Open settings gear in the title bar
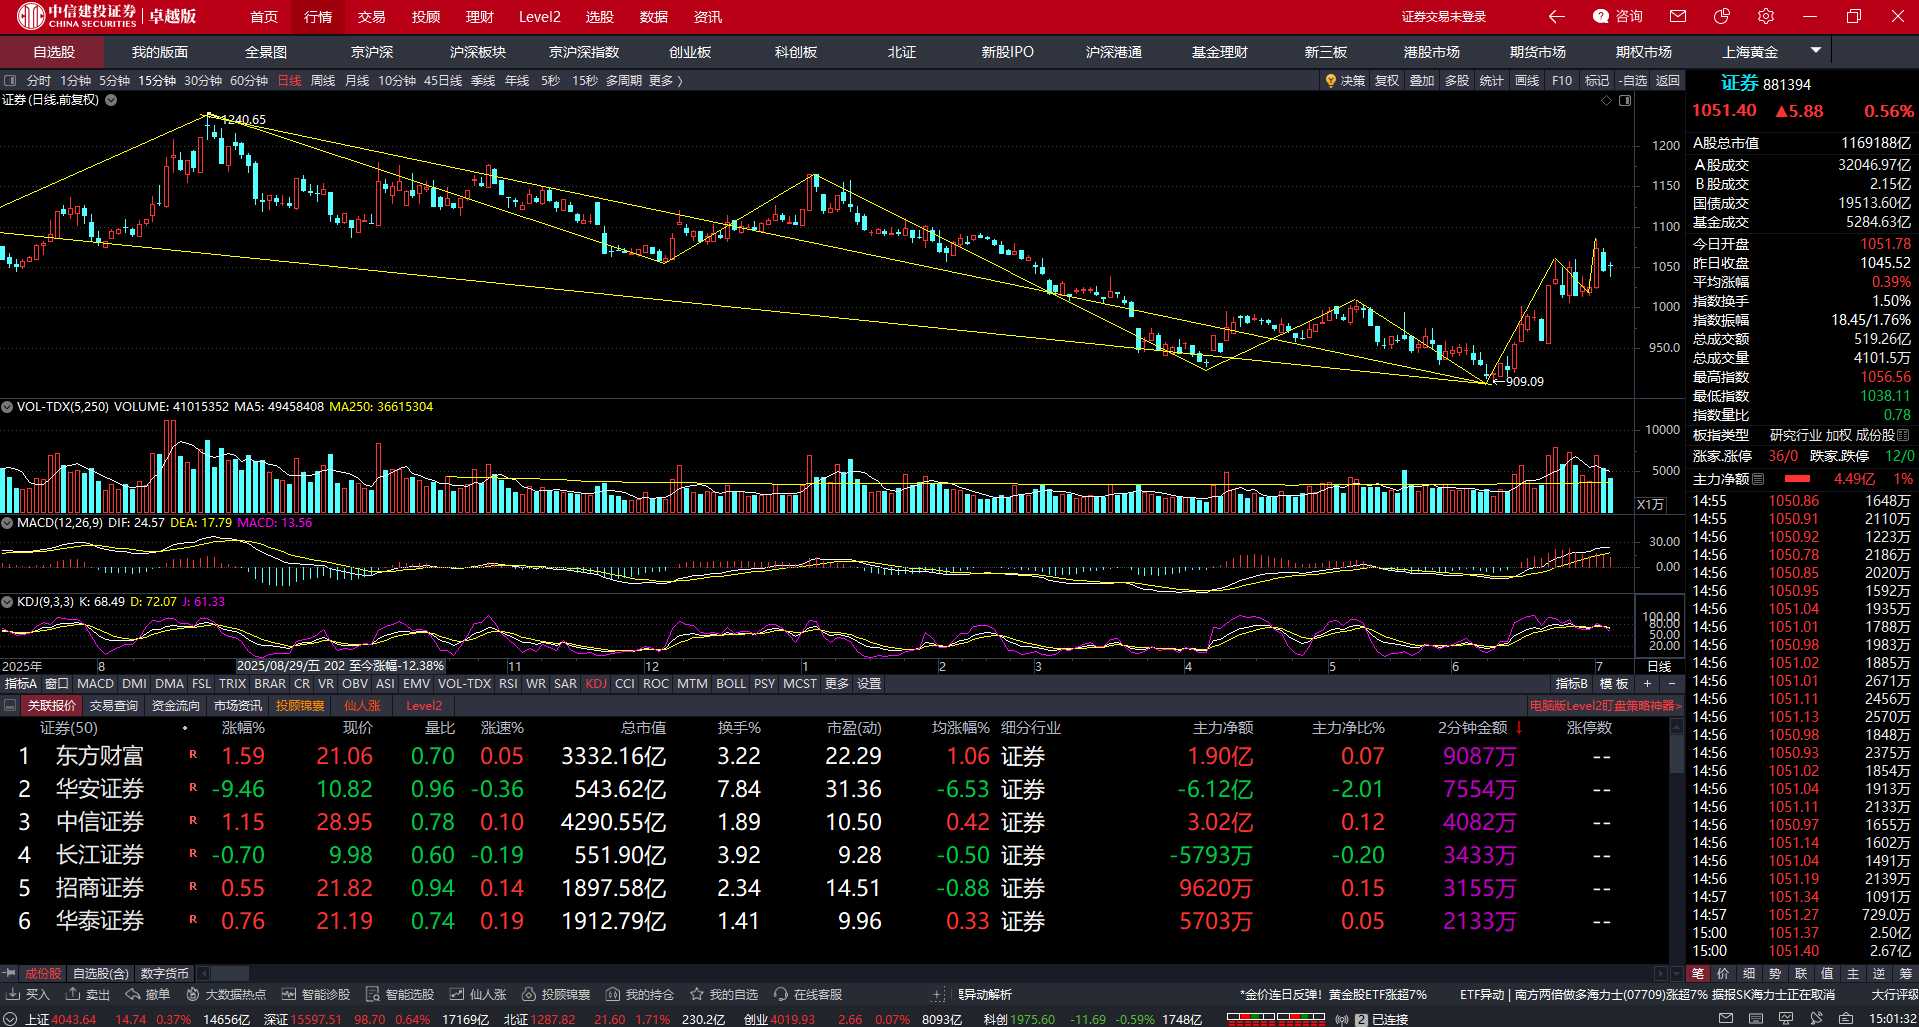The image size is (1919, 1027). (x=1766, y=16)
